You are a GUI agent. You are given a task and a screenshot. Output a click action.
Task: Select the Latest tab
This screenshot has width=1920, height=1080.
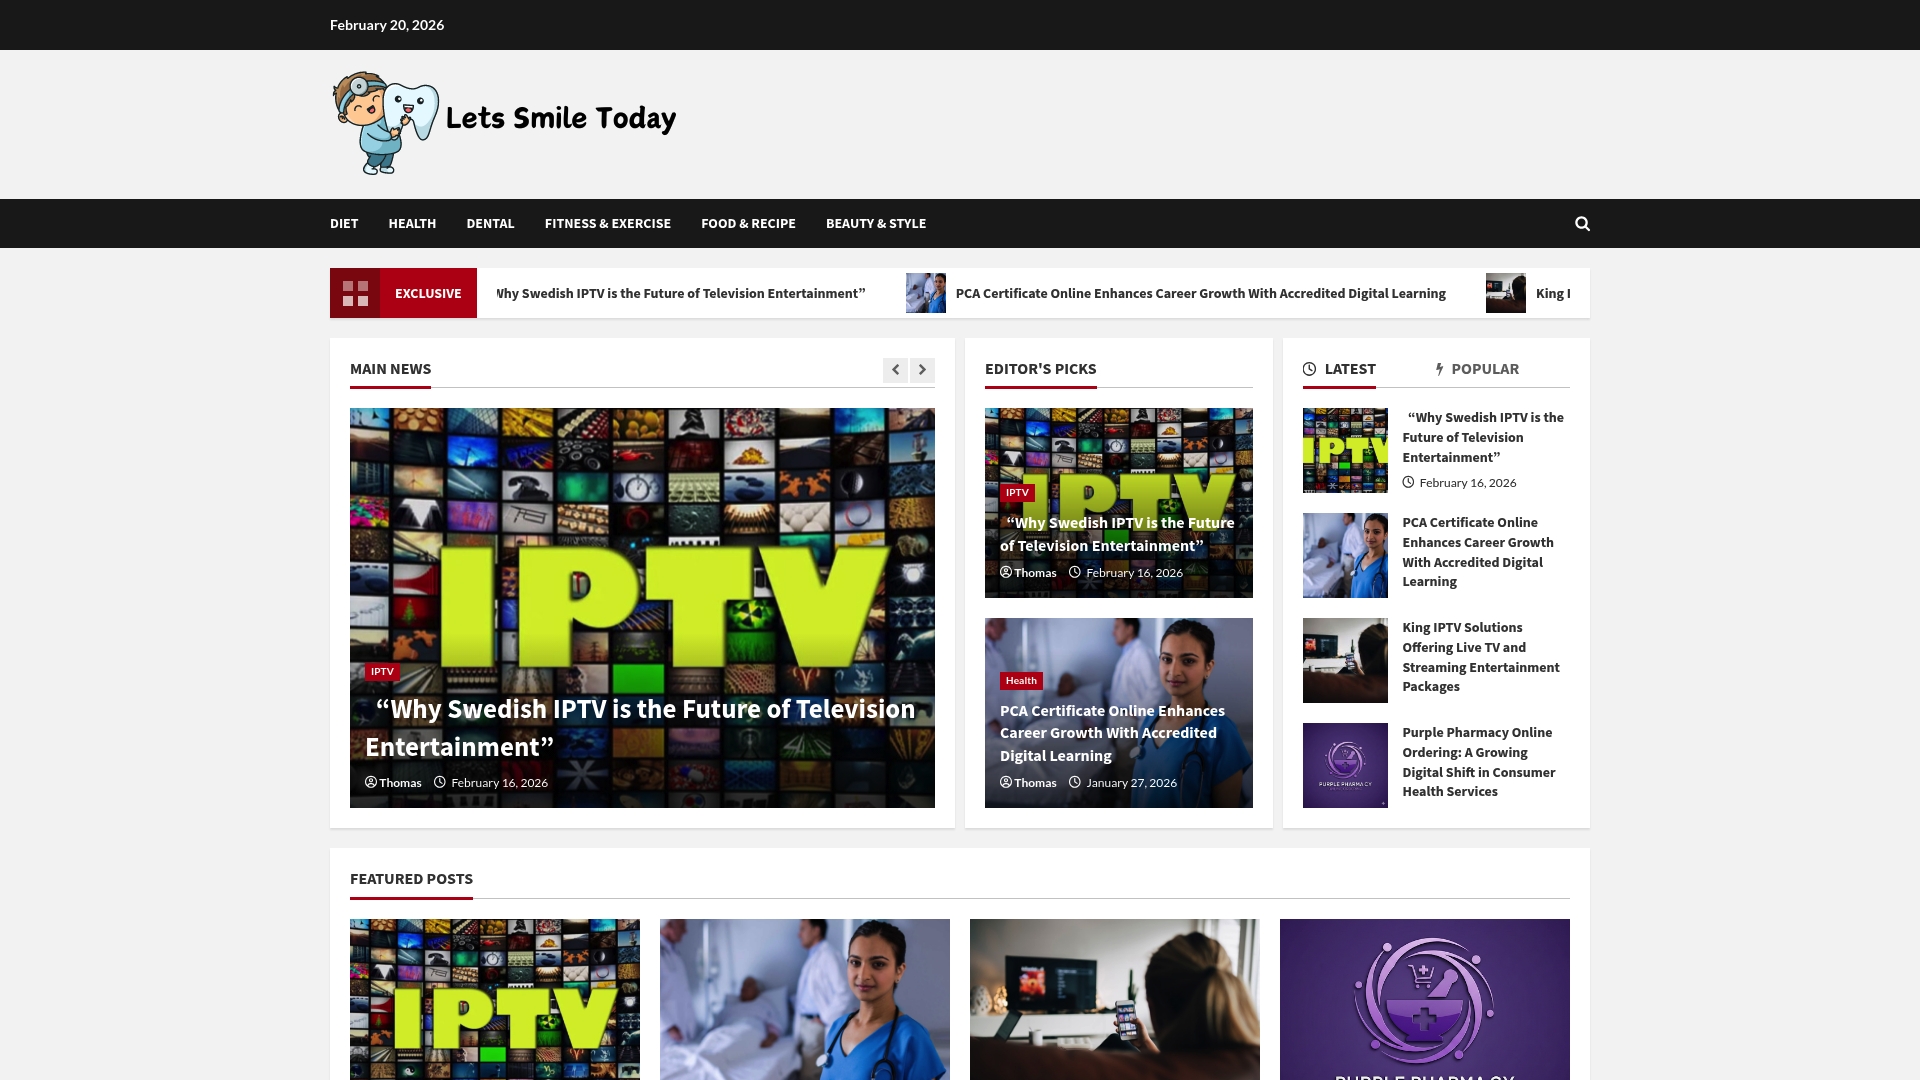[1339, 369]
